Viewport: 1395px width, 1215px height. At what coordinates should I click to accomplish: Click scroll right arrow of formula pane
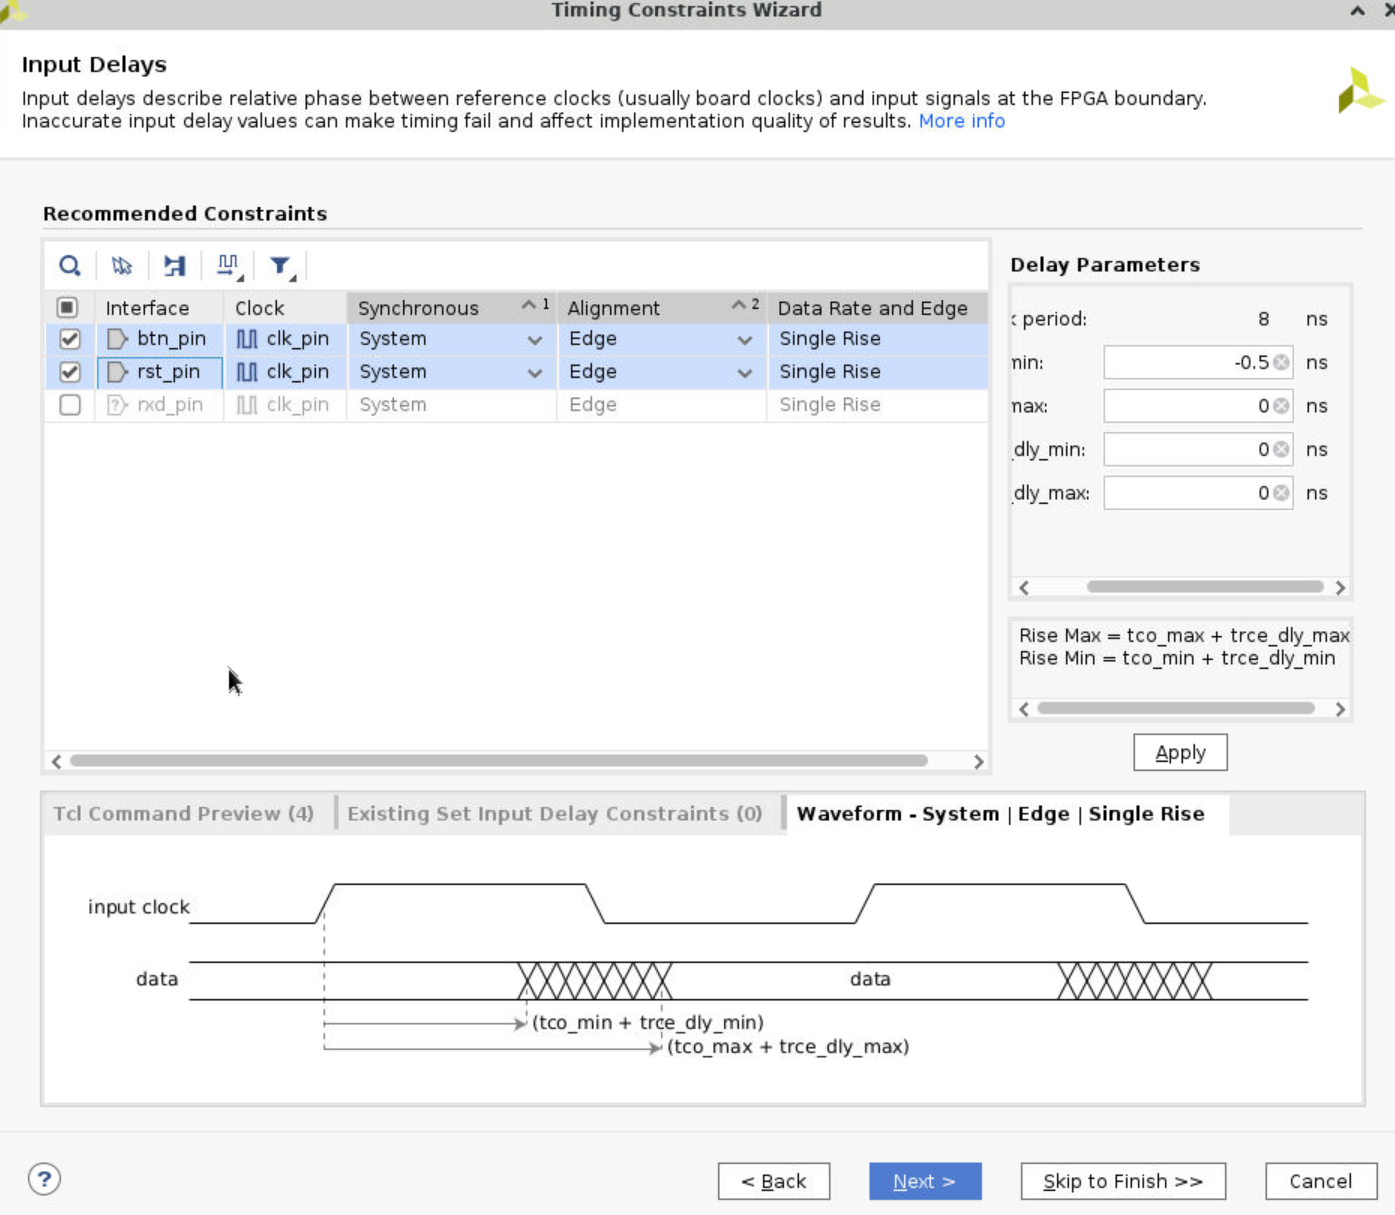1340,709
